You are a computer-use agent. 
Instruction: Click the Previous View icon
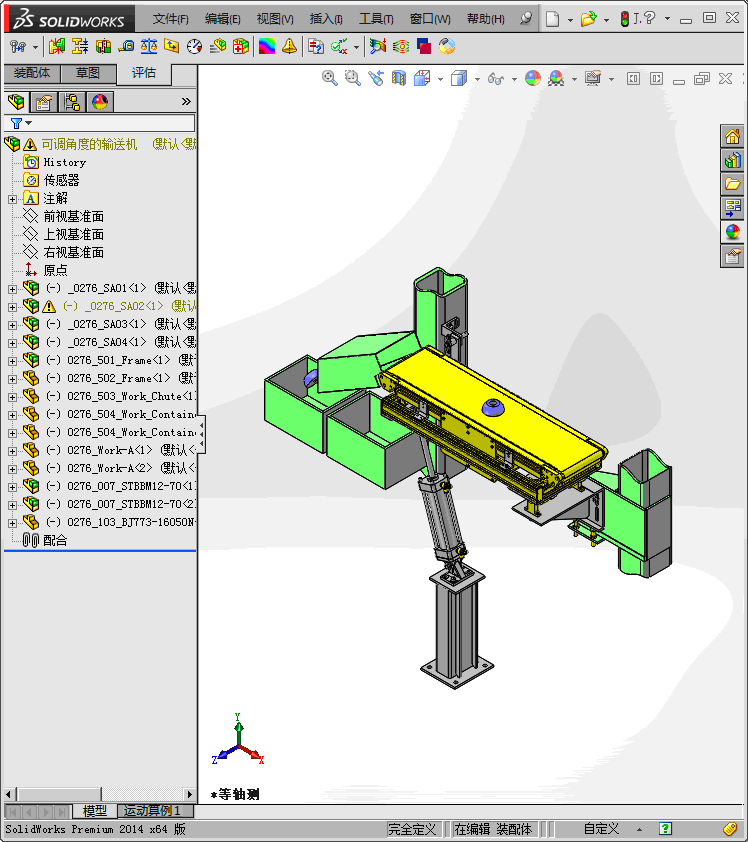point(376,78)
